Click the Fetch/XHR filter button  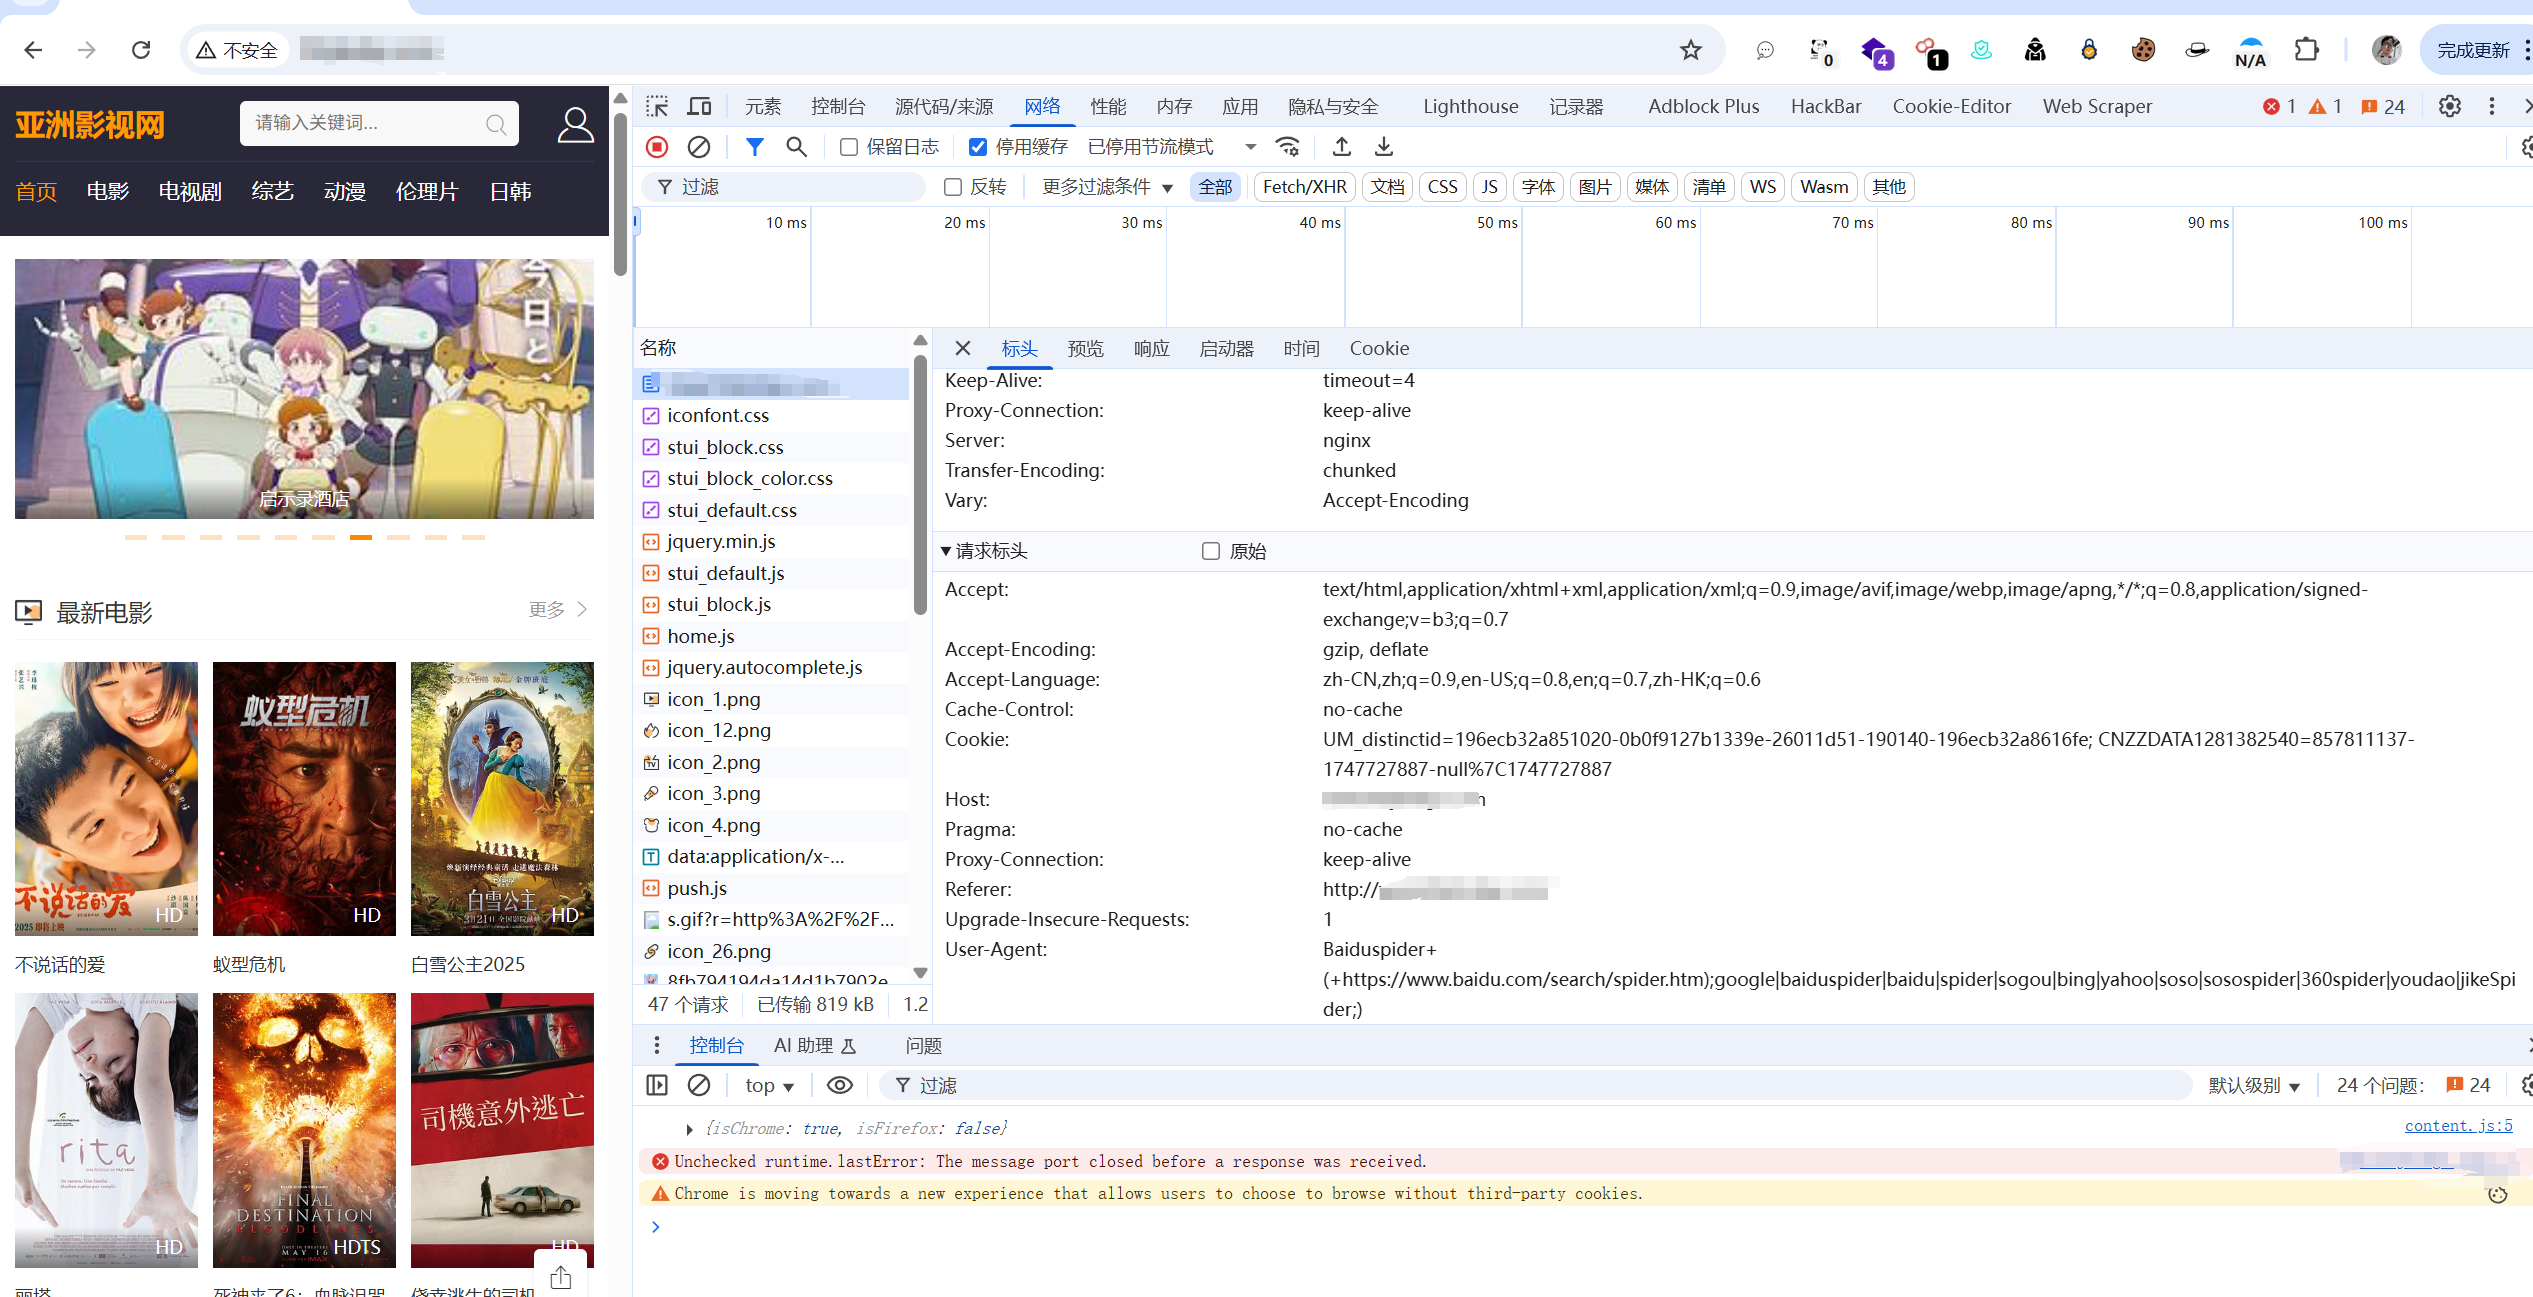1304,187
